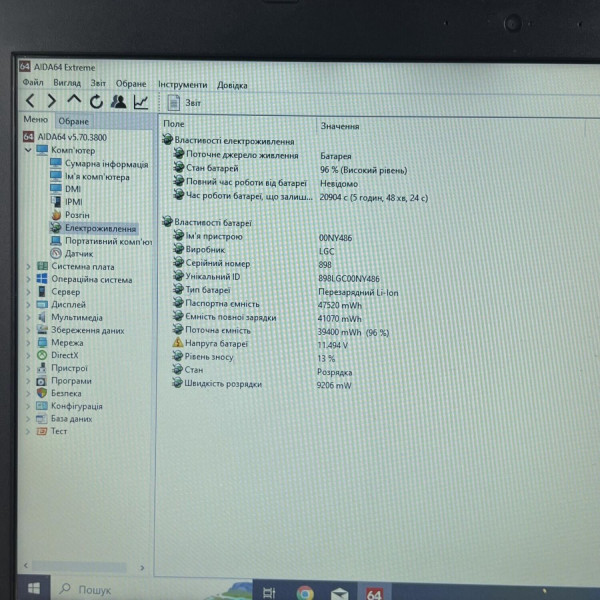Expand the Дисплей node
Image resolution: width=600 pixels, height=600 pixels.
(28, 305)
